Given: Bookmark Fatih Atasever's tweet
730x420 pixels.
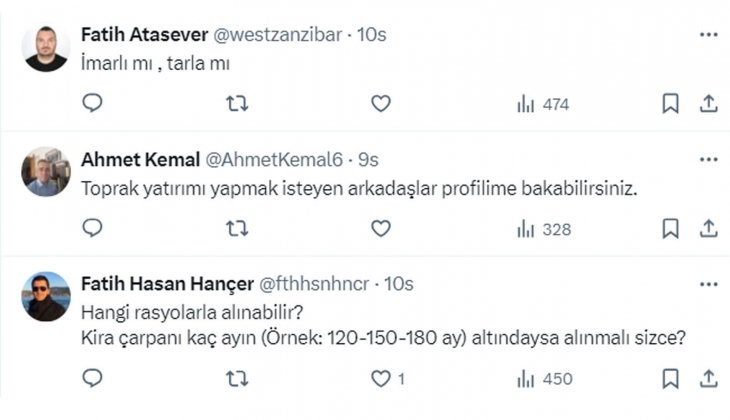Looking at the screenshot, I should (670, 103).
